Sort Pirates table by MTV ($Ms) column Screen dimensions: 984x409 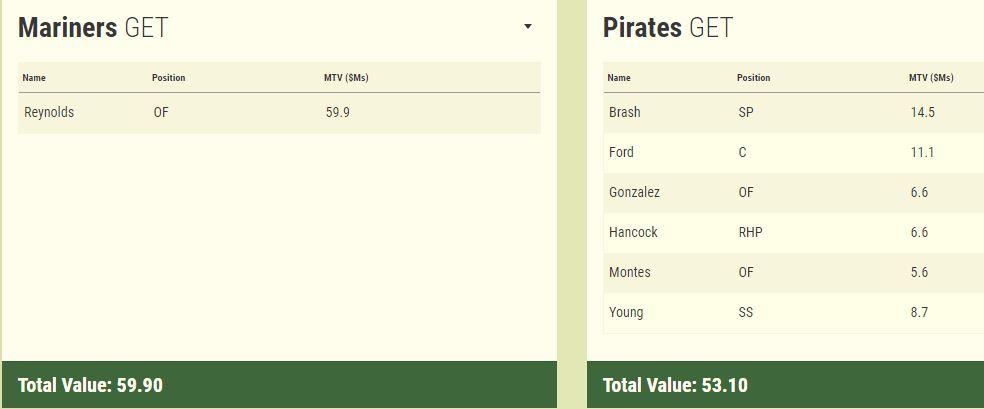930,78
